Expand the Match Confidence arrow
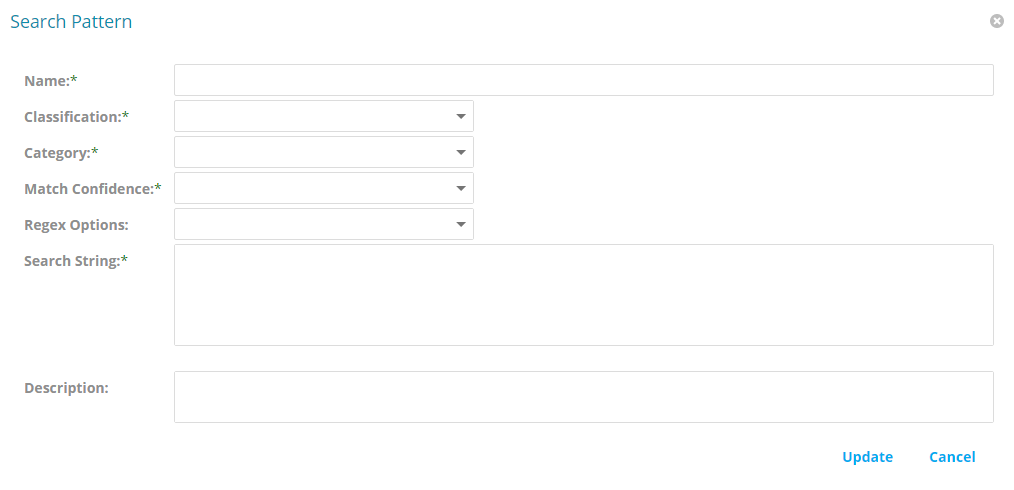 pos(460,188)
